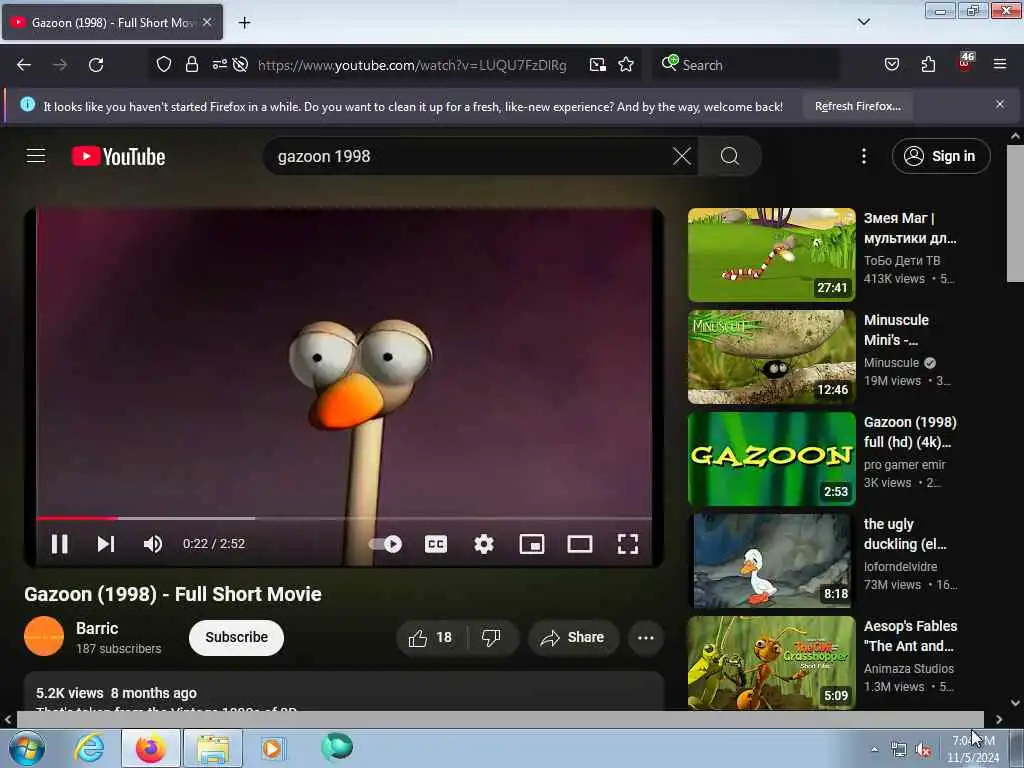Open video settings gear in player
The width and height of the screenshot is (1024, 768).
pyautogui.click(x=484, y=544)
